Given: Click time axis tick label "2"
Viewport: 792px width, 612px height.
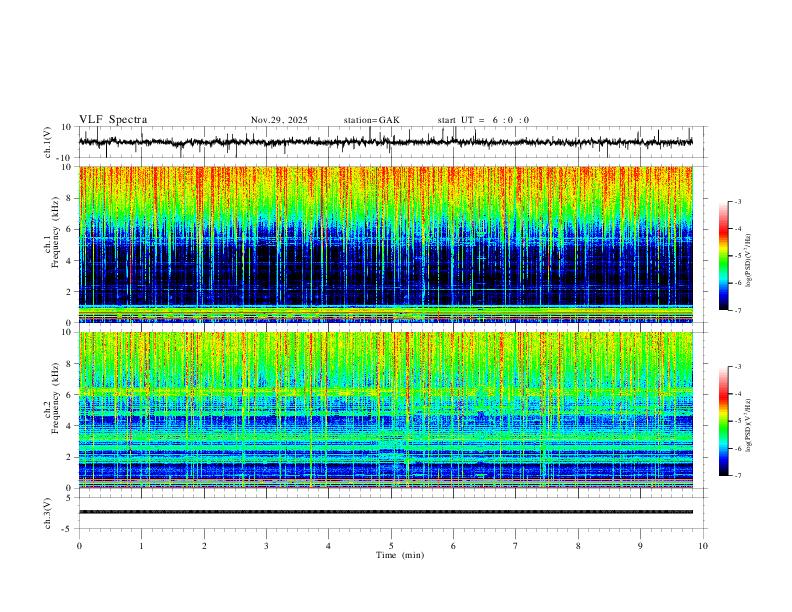Looking at the screenshot, I should 204,546.
